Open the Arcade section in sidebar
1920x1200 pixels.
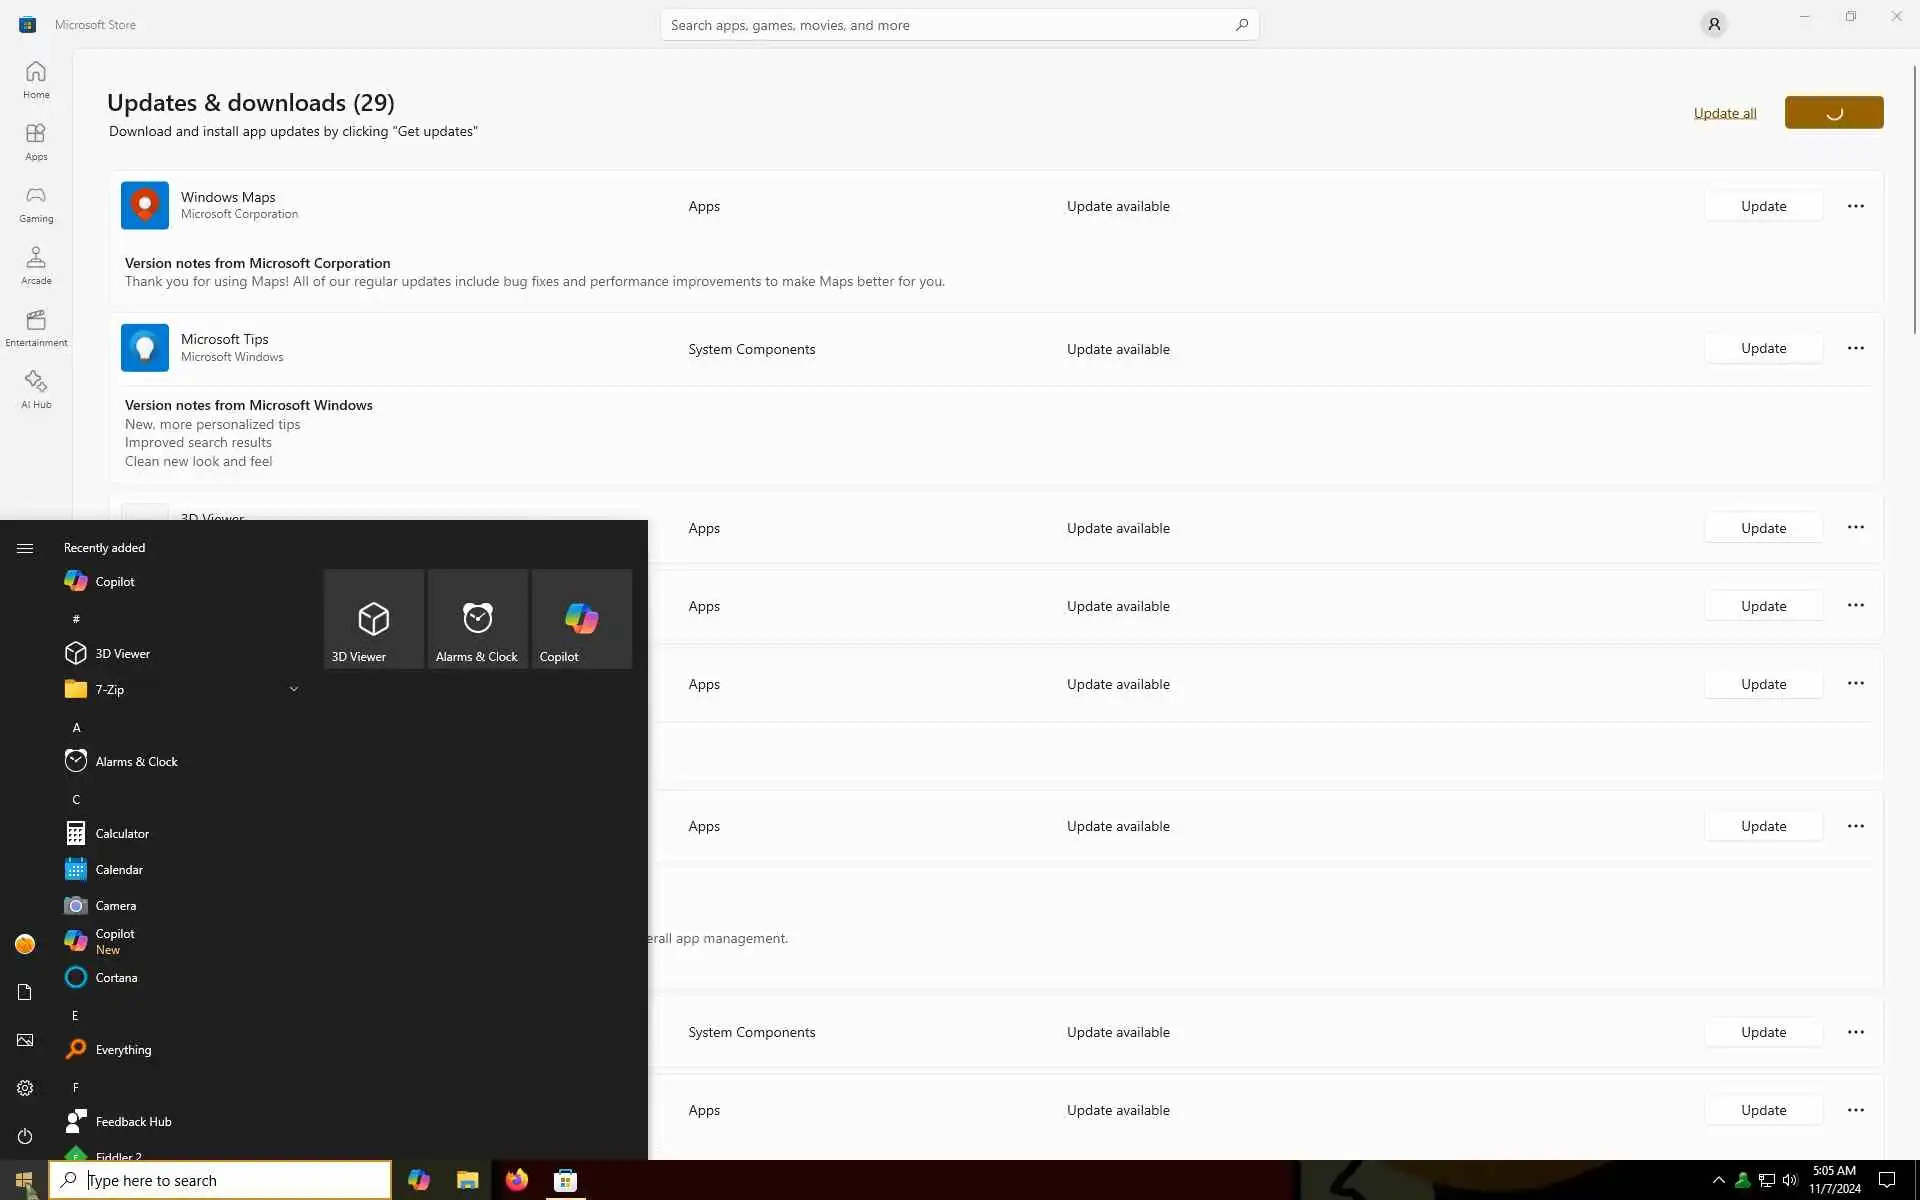coord(36,266)
